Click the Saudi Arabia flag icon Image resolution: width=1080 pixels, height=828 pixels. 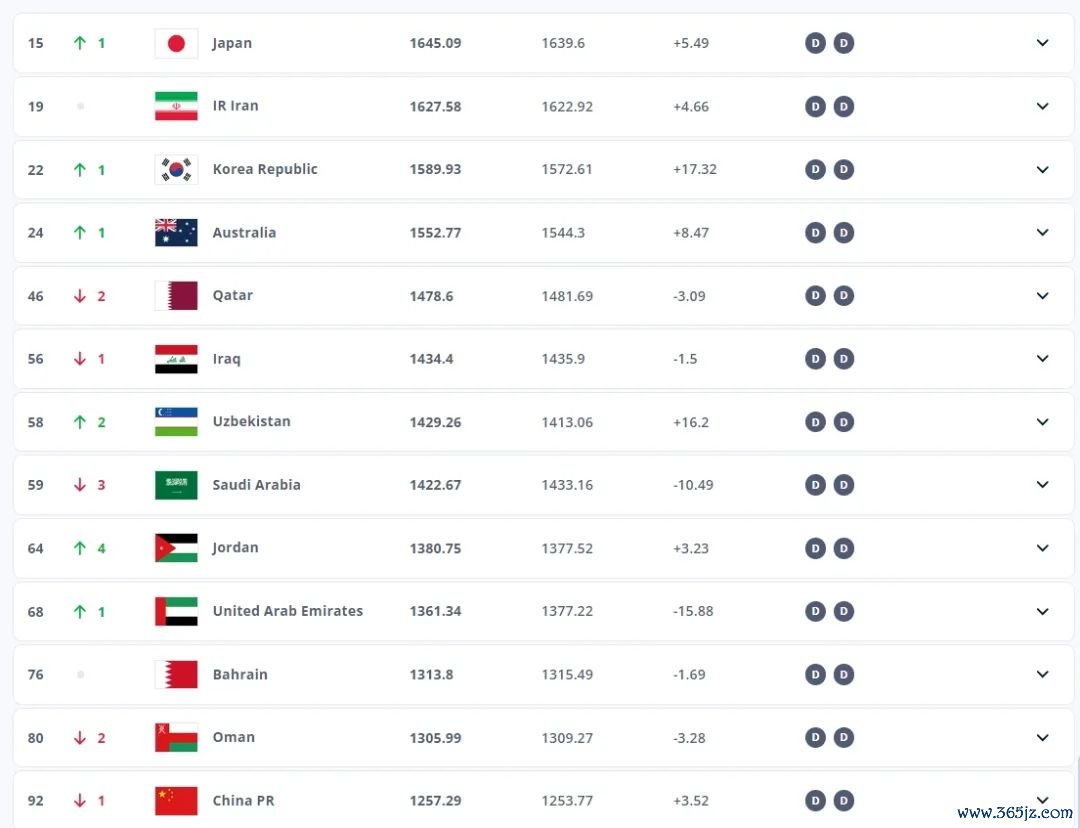176,485
